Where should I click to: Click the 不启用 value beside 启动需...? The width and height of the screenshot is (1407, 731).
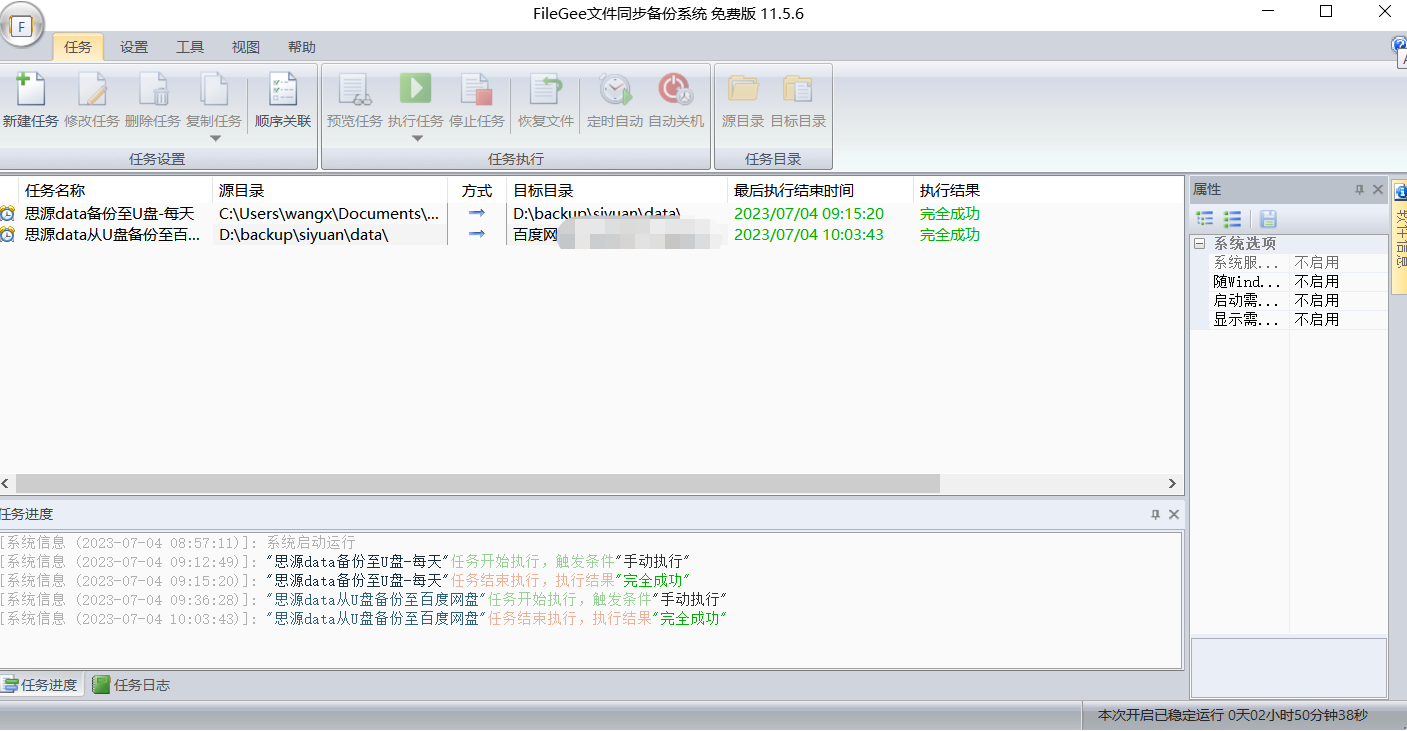(x=1317, y=301)
